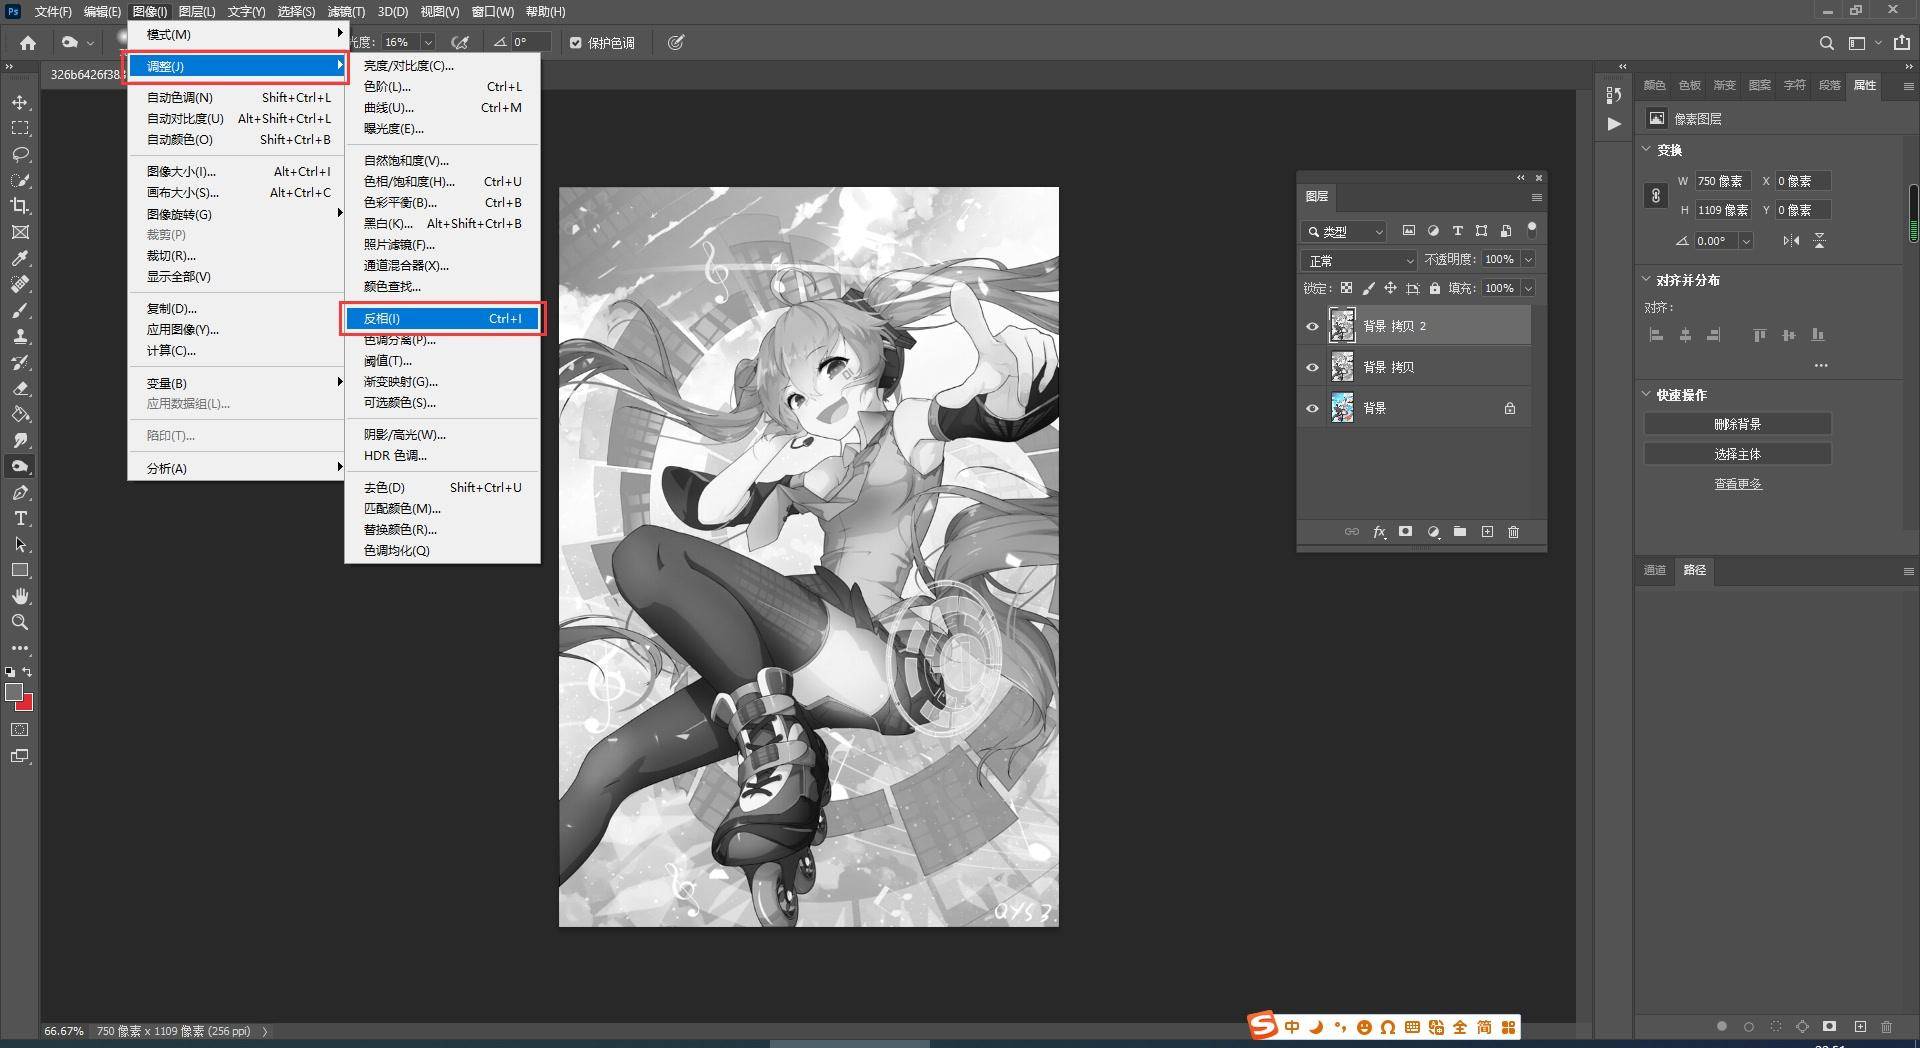Open the fill 填充 dropdown arrow

[x=1528, y=288]
